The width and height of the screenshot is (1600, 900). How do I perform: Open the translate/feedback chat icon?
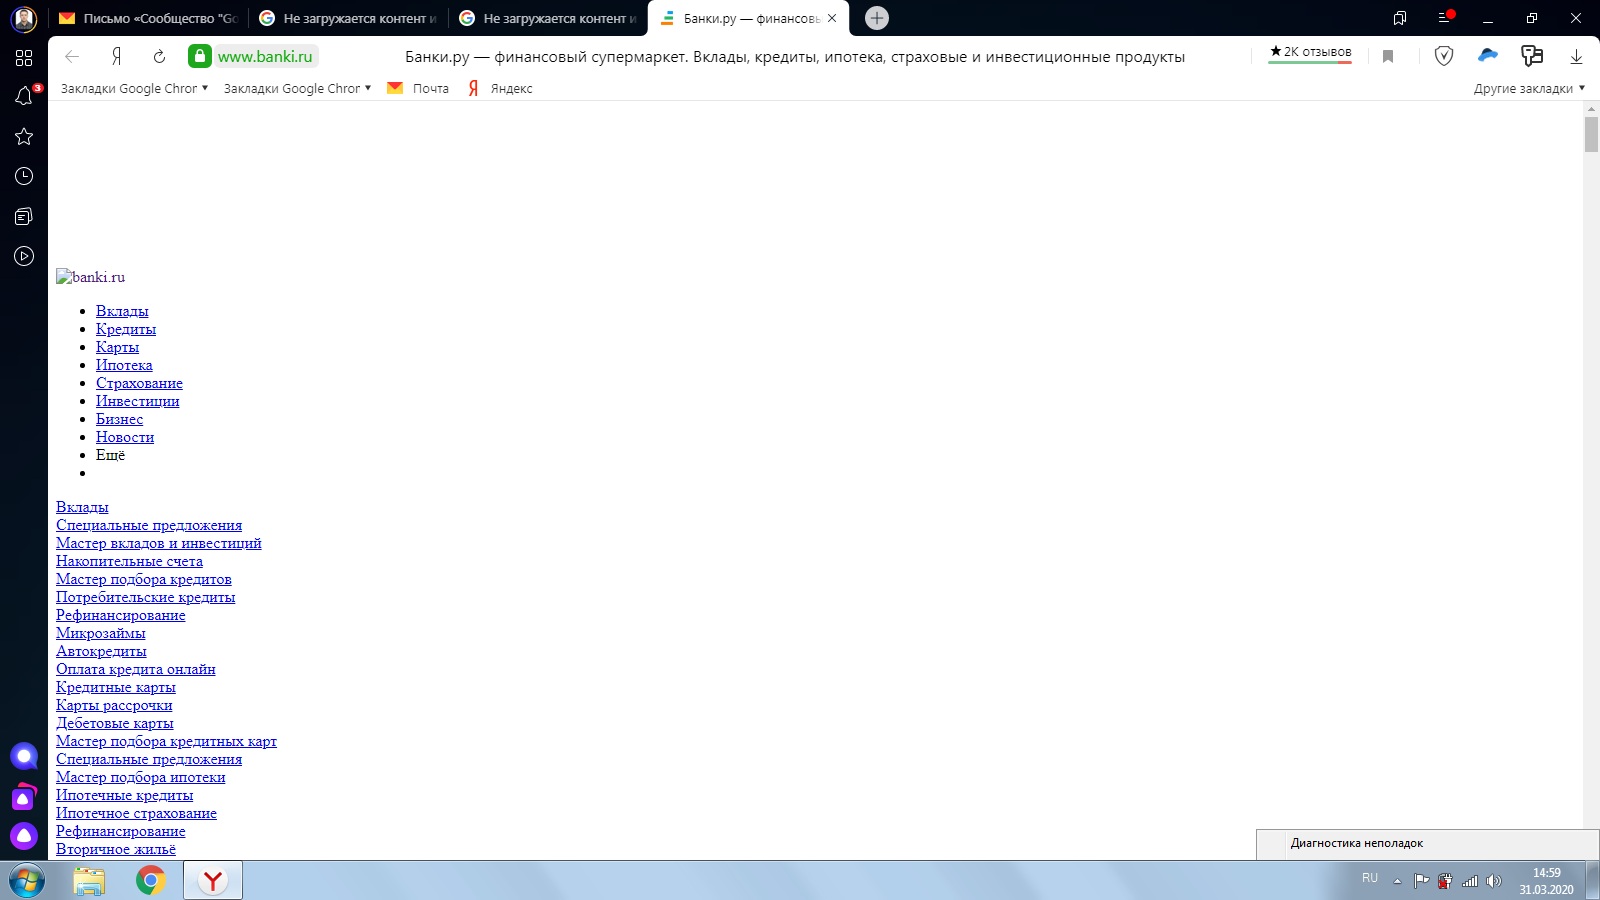tap(1532, 56)
